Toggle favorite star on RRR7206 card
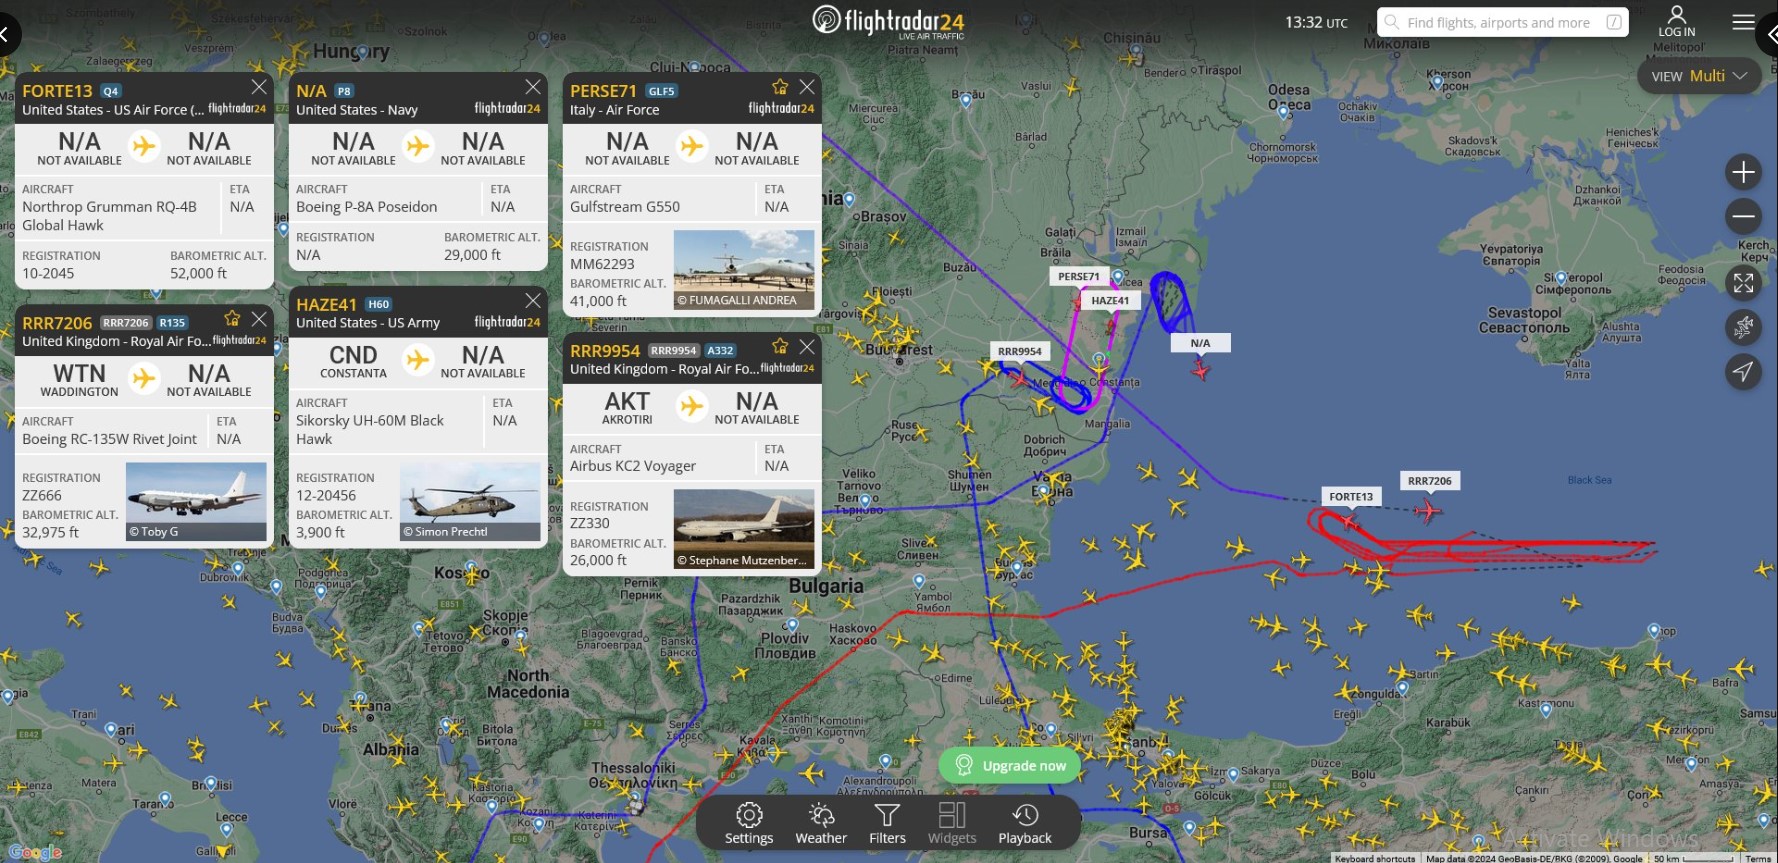The height and width of the screenshot is (863, 1778). [x=232, y=318]
